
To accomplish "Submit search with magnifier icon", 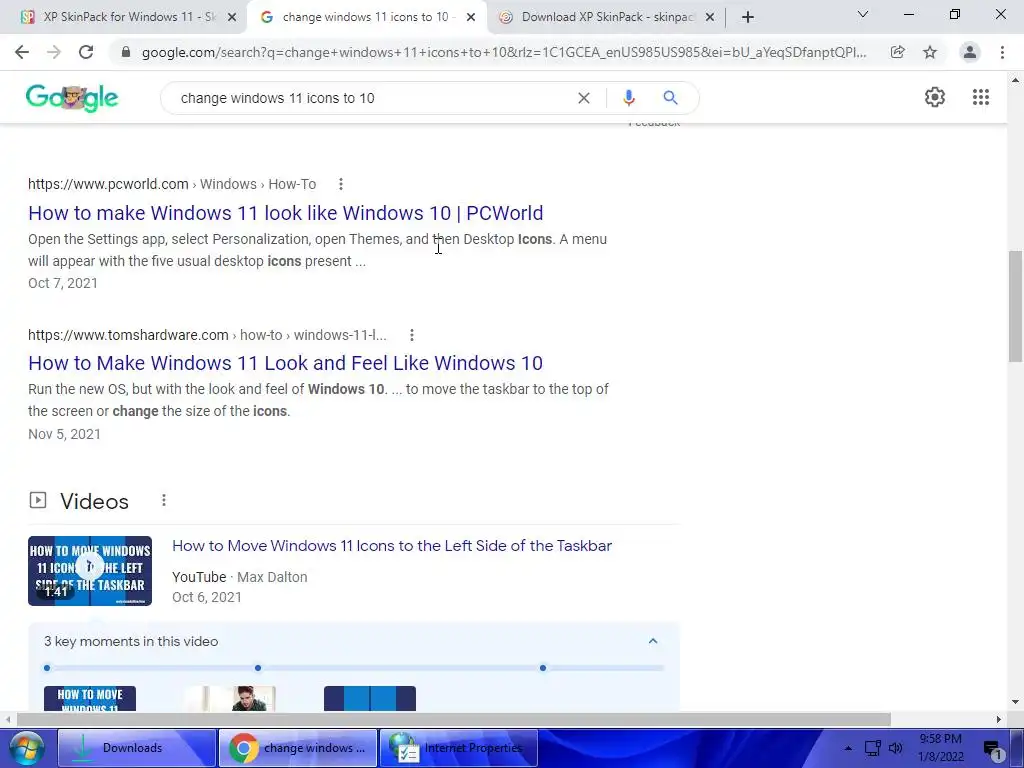I will (670, 98).
